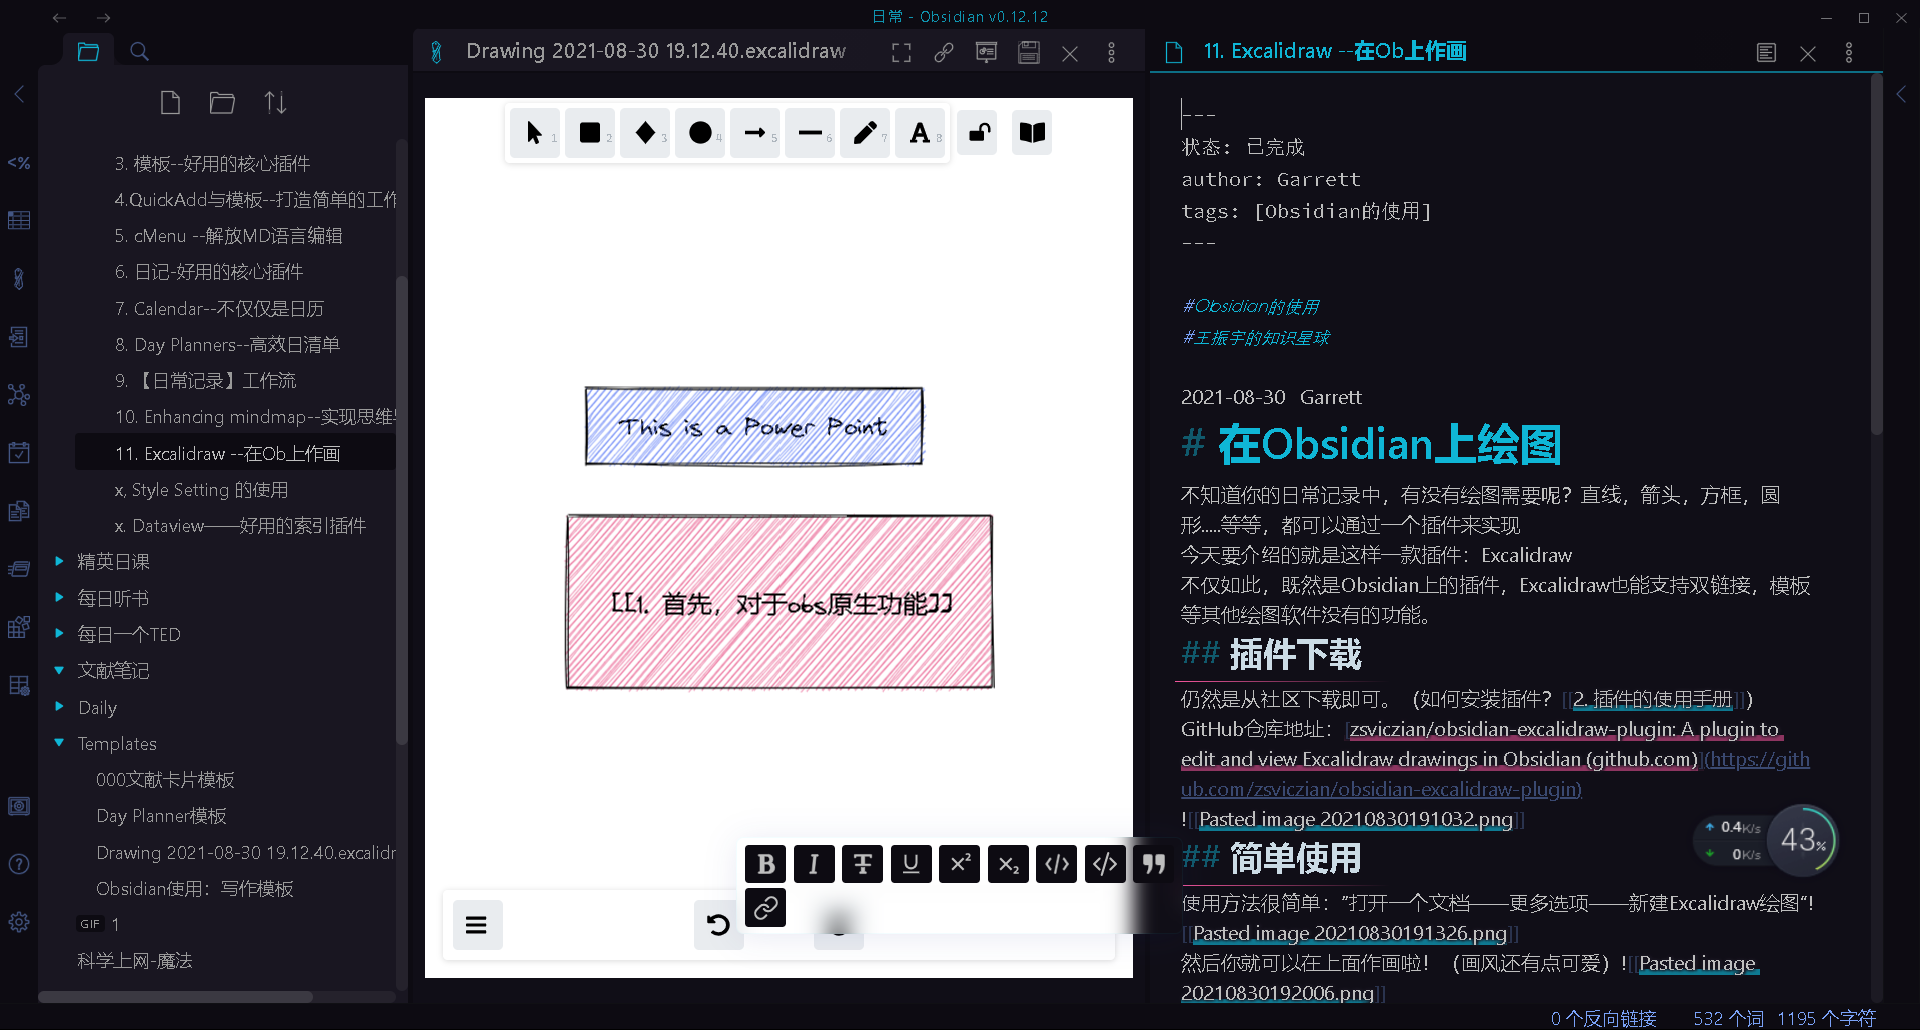Select the ellipse tool in Excalidraw
Screen dimensions: 1920x1030
(700, 132)
